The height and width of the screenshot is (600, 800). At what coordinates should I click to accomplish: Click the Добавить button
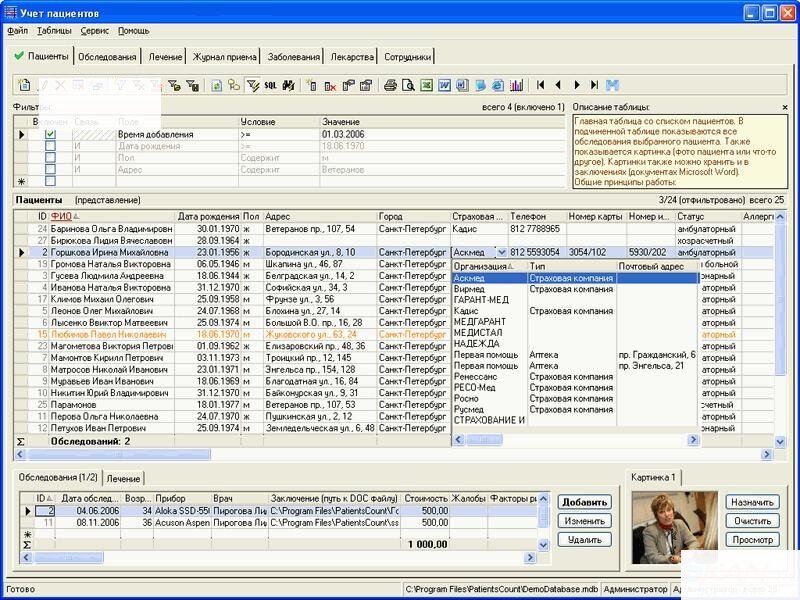click(x=585, y=502)
